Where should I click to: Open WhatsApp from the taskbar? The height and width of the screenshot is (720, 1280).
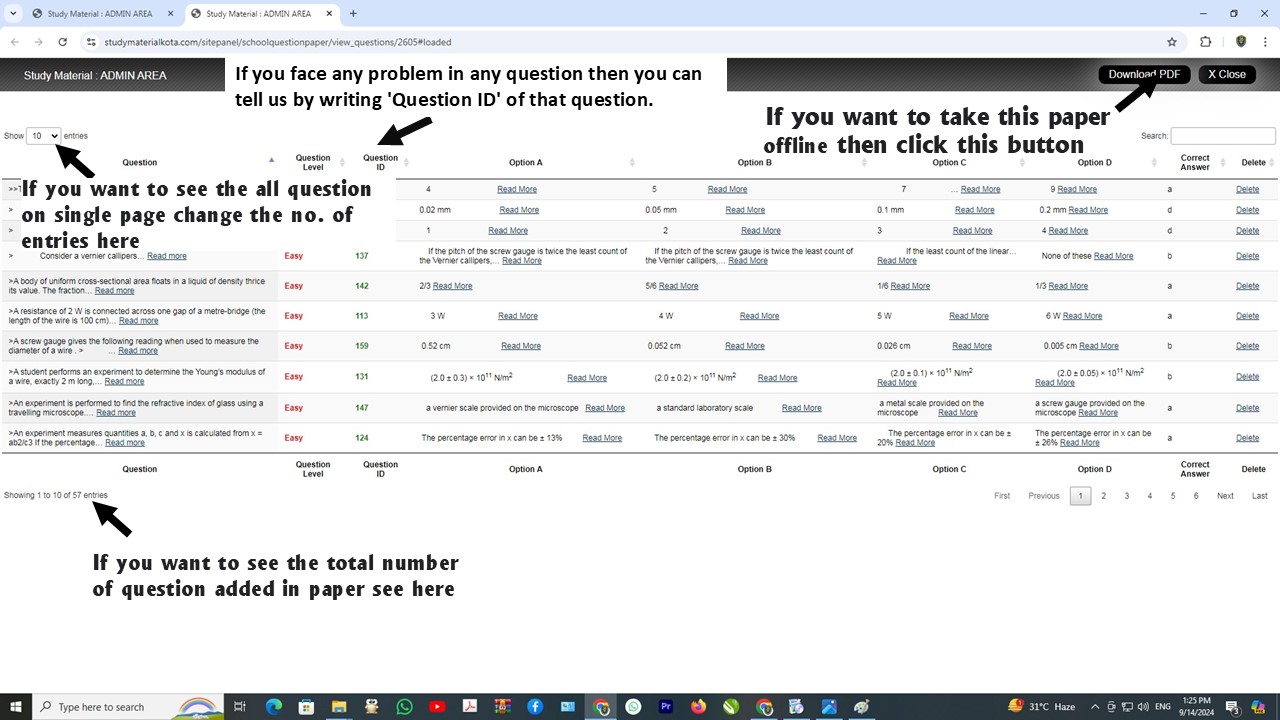[x=404, y=706]
